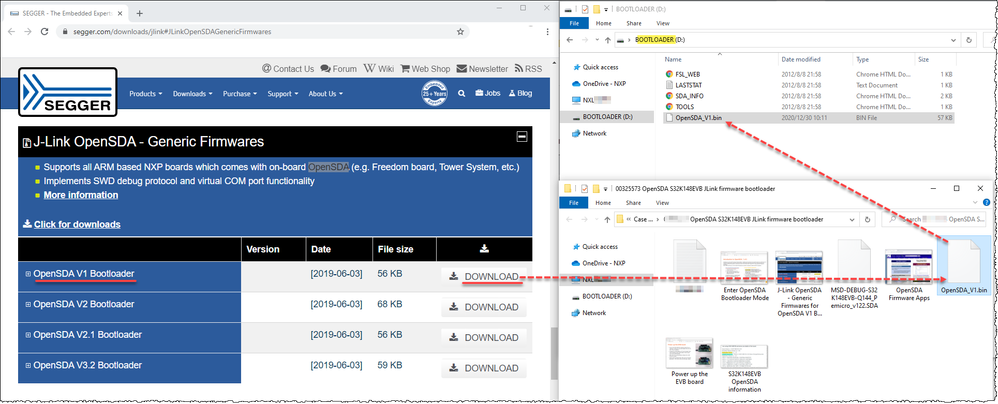Expand OpenSDA V2 Bootloader row
The height and width of the screenshot is (404, 998).
28,305
